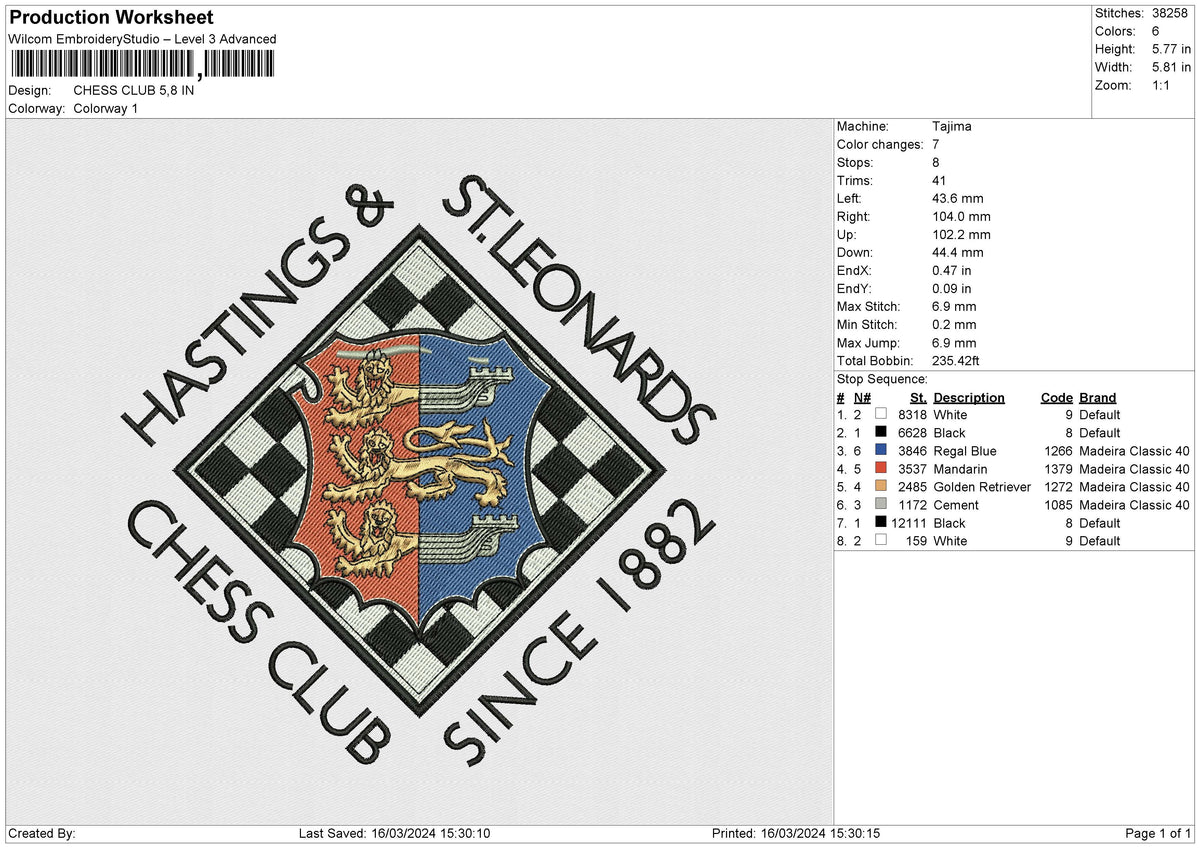Click the Machine value 'Tajima'
The height and width of the screenshot is (848, 1200).
point(952,126)
